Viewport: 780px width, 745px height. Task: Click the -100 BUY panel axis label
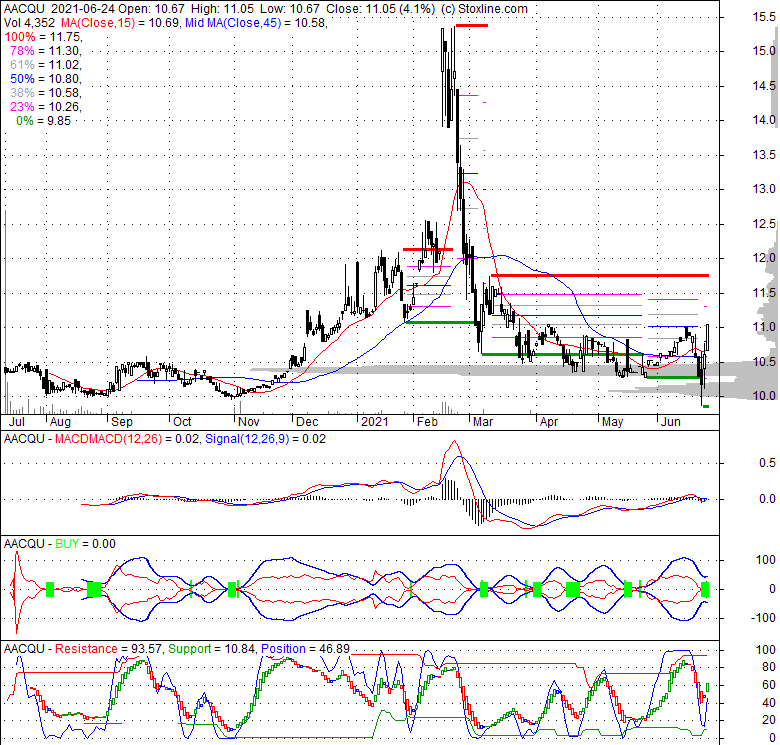pyautogui.click(x=763, y=618)
